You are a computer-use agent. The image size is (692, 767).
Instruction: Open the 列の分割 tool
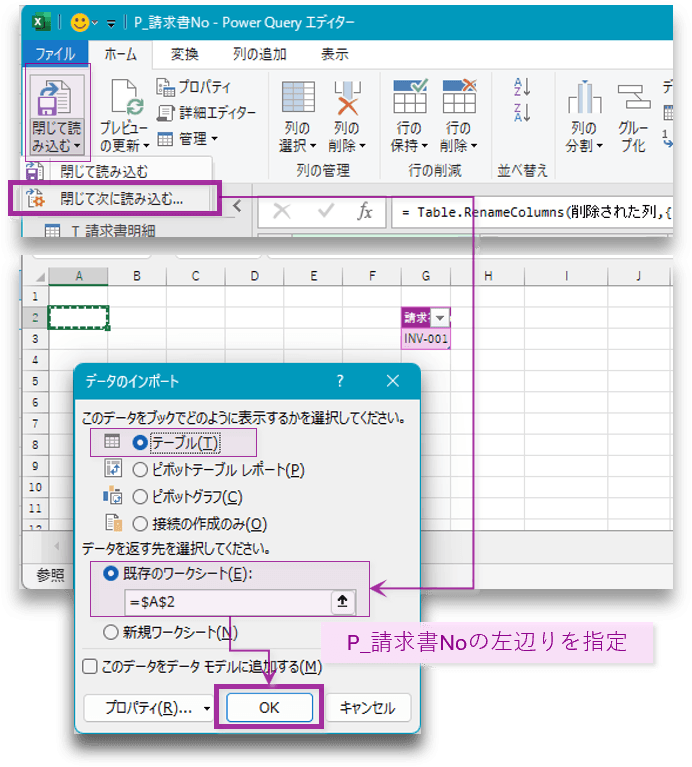coord(584,116)
